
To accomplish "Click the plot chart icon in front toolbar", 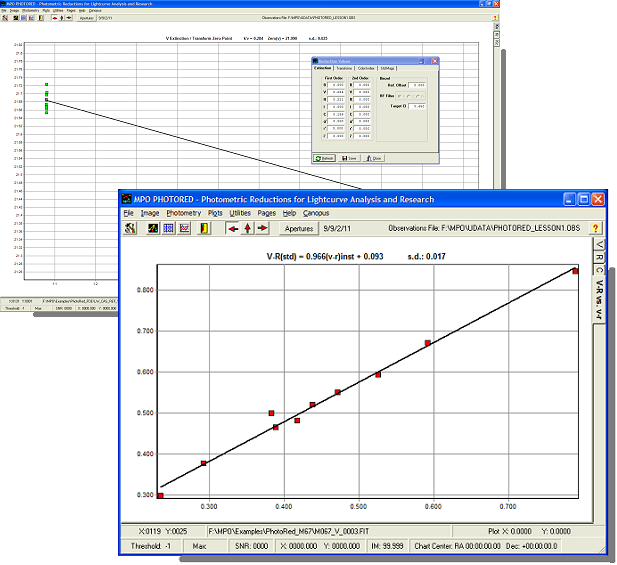I will pos(184,228).
